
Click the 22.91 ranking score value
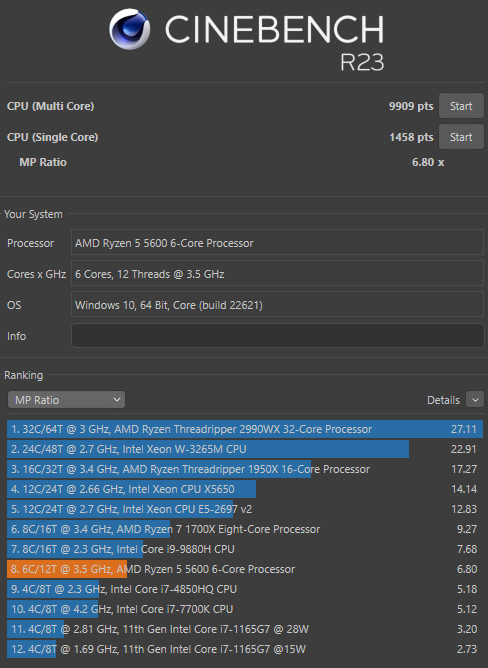(x=464, y=449)
